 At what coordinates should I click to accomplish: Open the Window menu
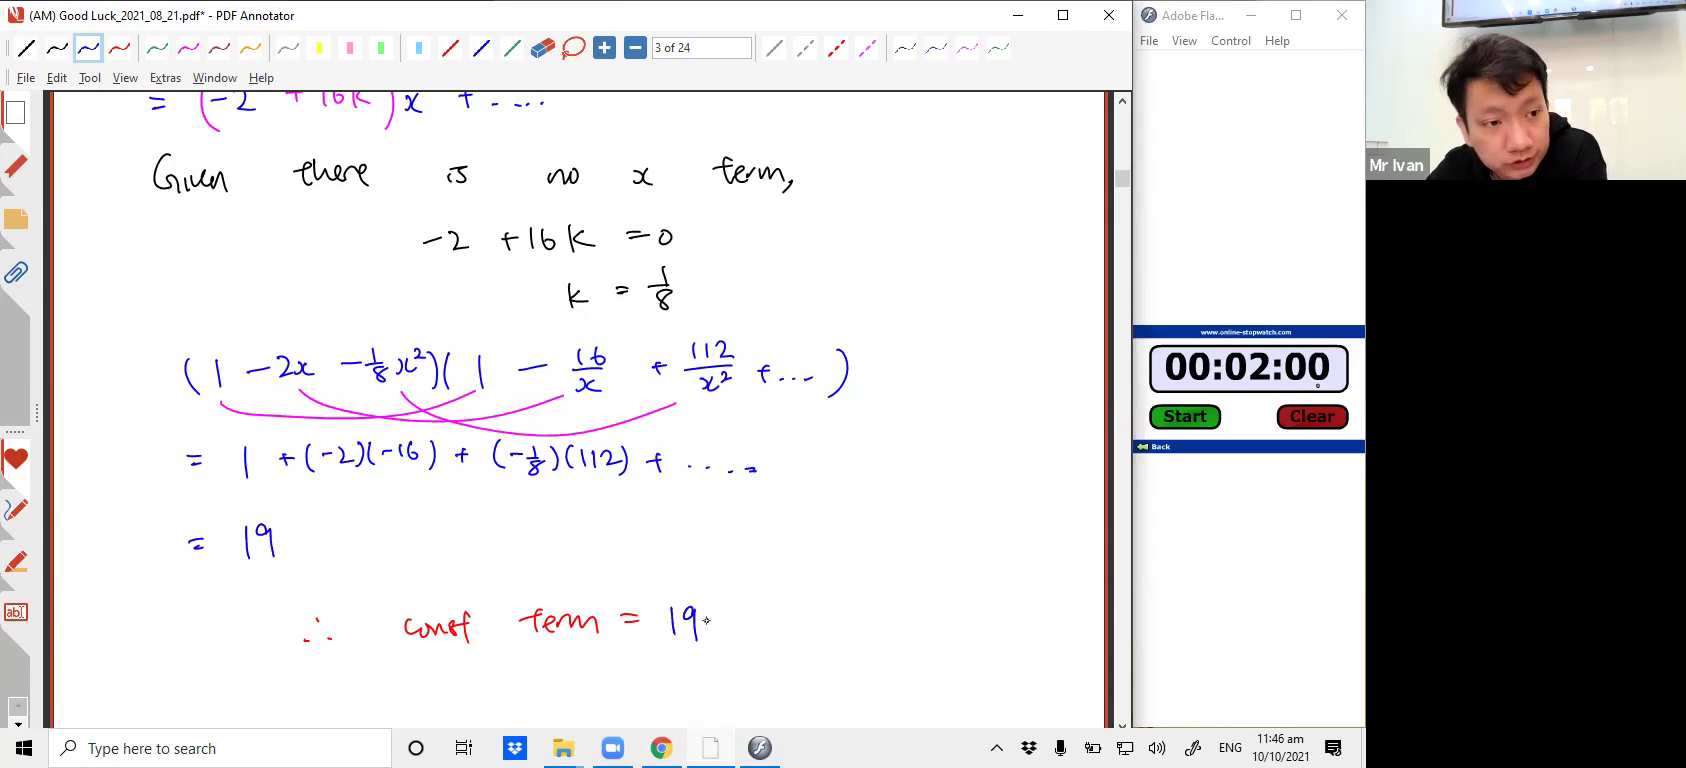click(215, 78)
